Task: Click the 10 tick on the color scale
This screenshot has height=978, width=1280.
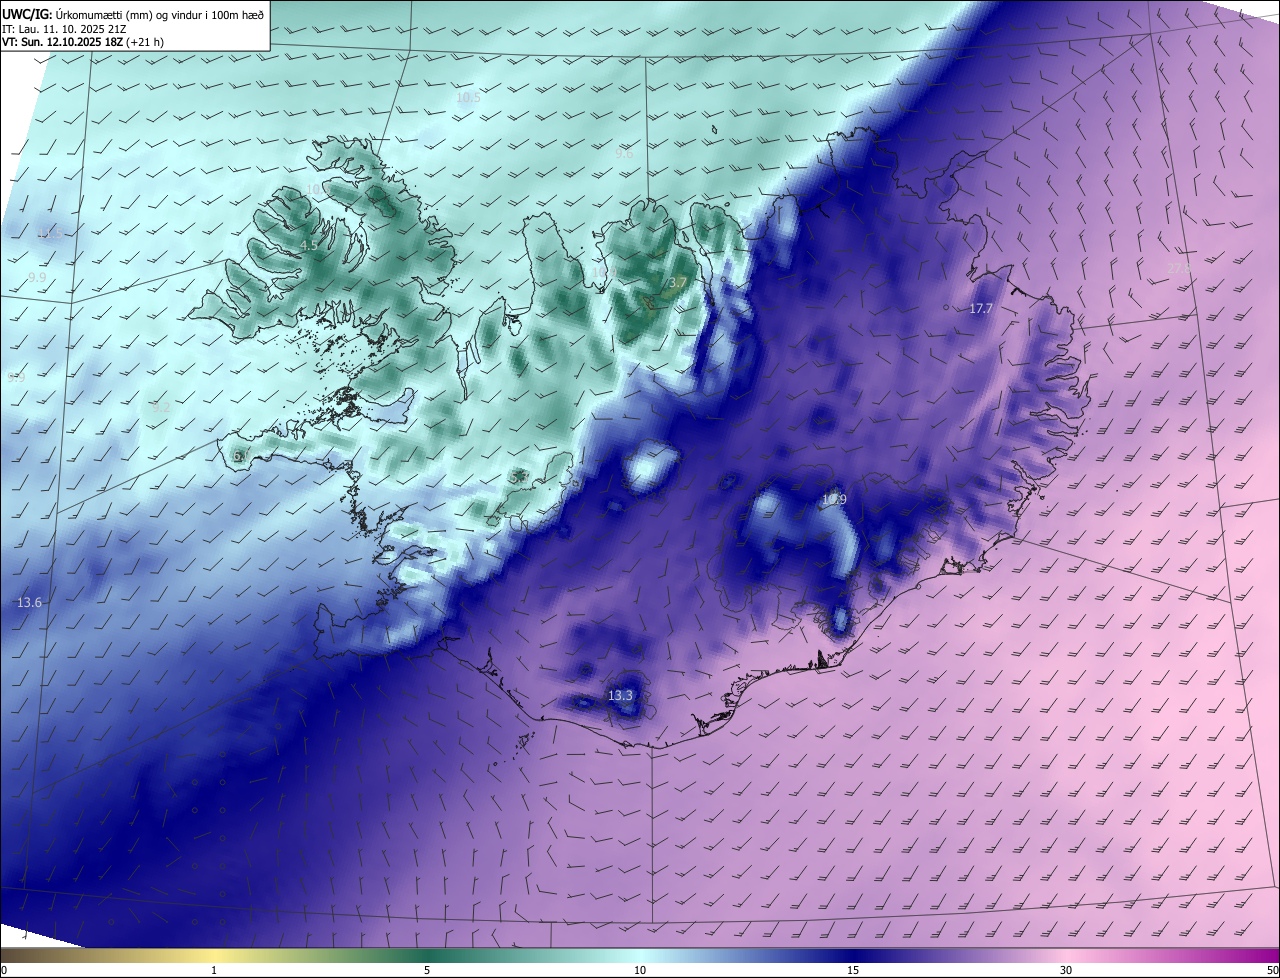Action: click(x=640, y=970)
